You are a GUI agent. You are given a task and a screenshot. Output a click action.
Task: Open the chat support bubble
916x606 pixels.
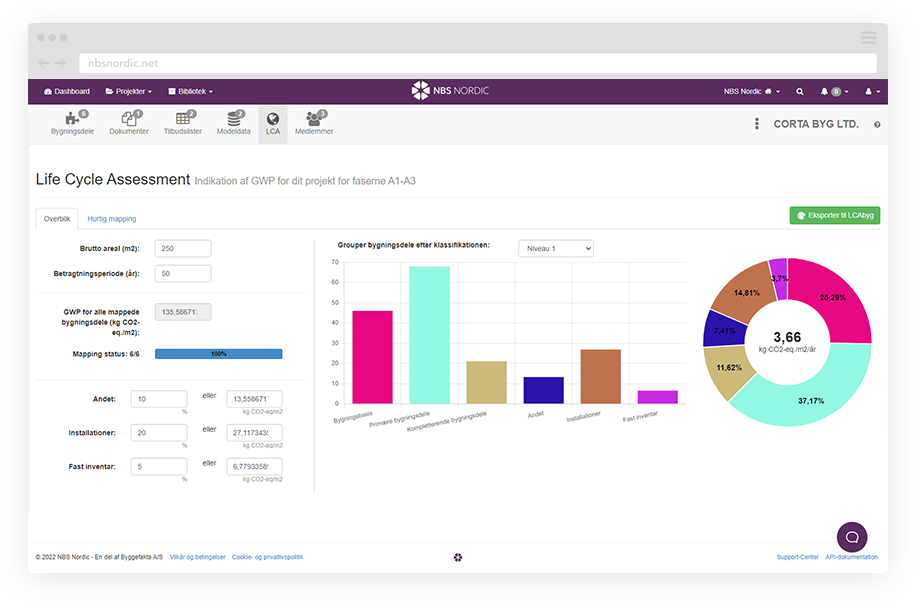852,537
